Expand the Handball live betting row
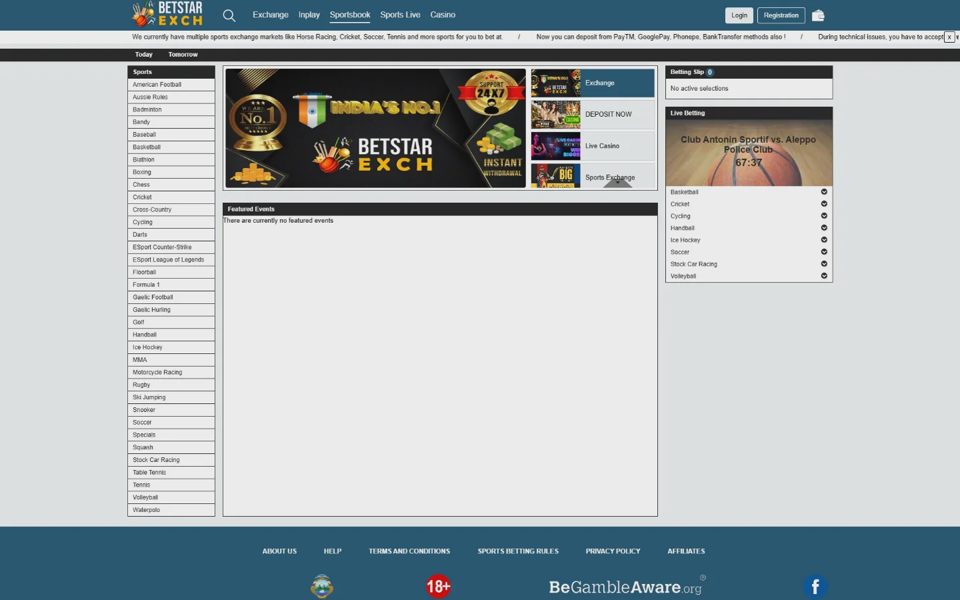Viewport: 960px width, 600px height. (749, 228)
